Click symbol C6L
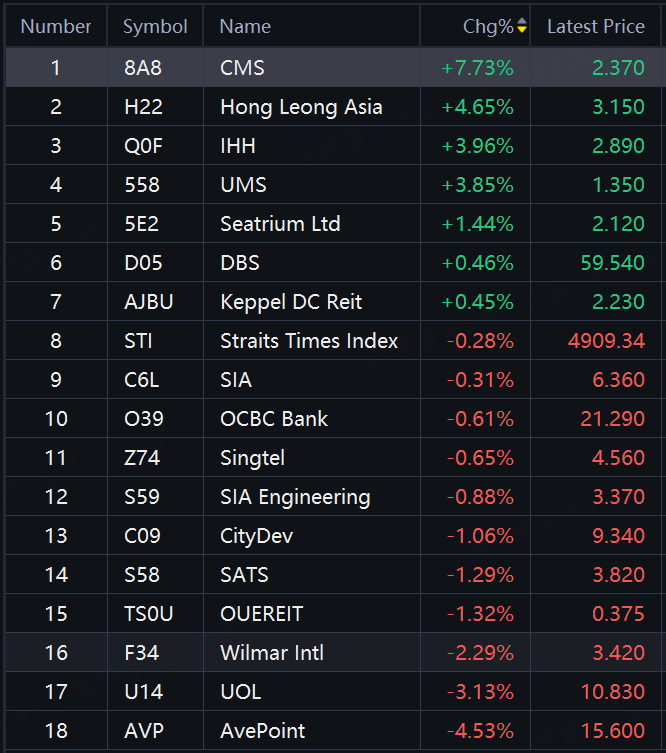666x753 pixels. pyautogui.click(x=141, y=380)
